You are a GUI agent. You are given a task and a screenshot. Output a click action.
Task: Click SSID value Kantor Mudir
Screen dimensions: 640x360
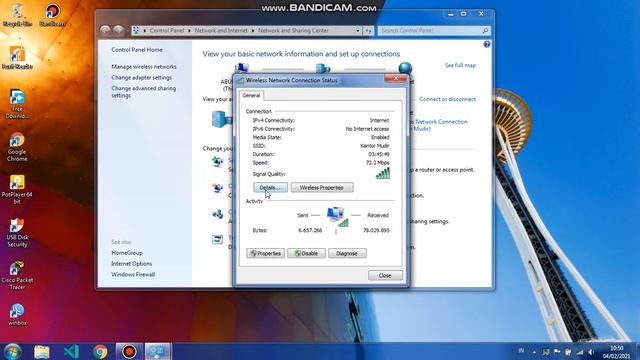374,146
